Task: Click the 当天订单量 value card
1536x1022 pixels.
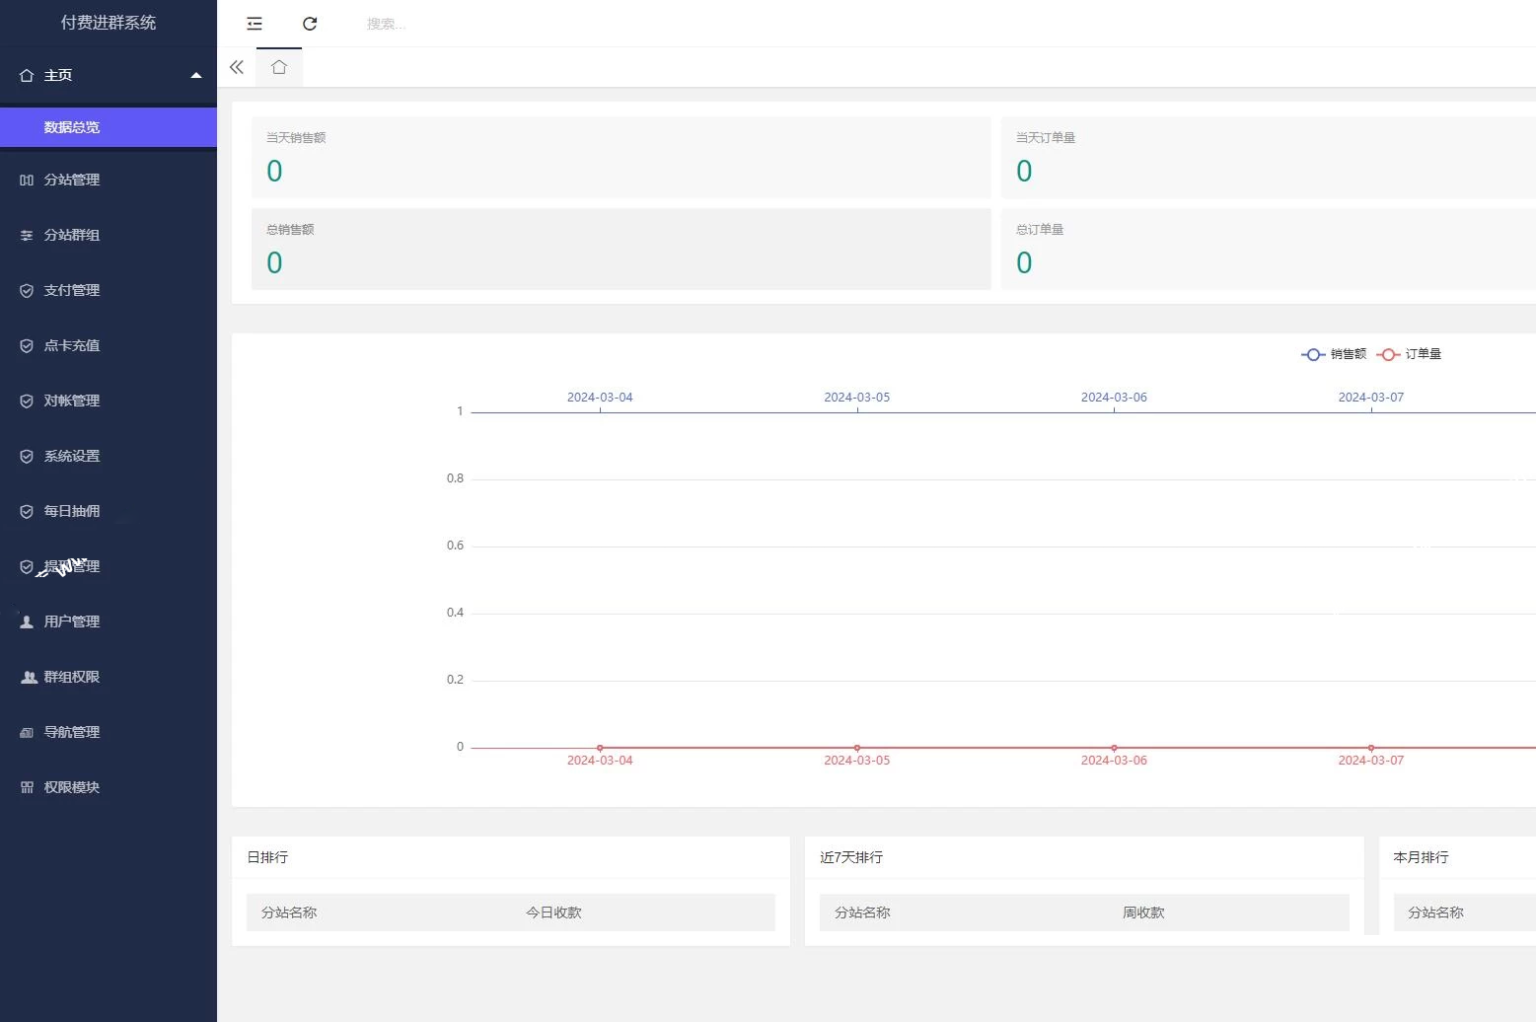Action: [1268, 157]
